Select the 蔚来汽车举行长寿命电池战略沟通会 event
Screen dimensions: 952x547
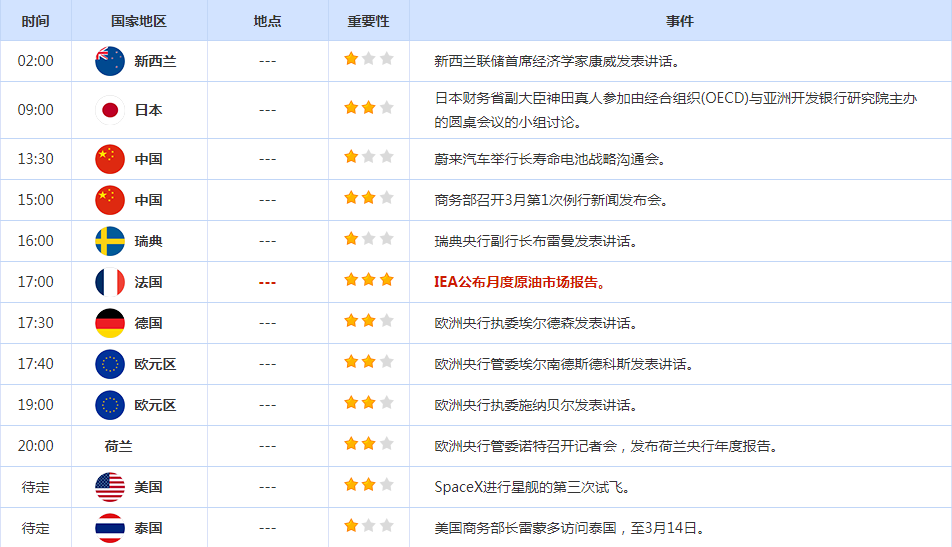click(x=551, y=159)
